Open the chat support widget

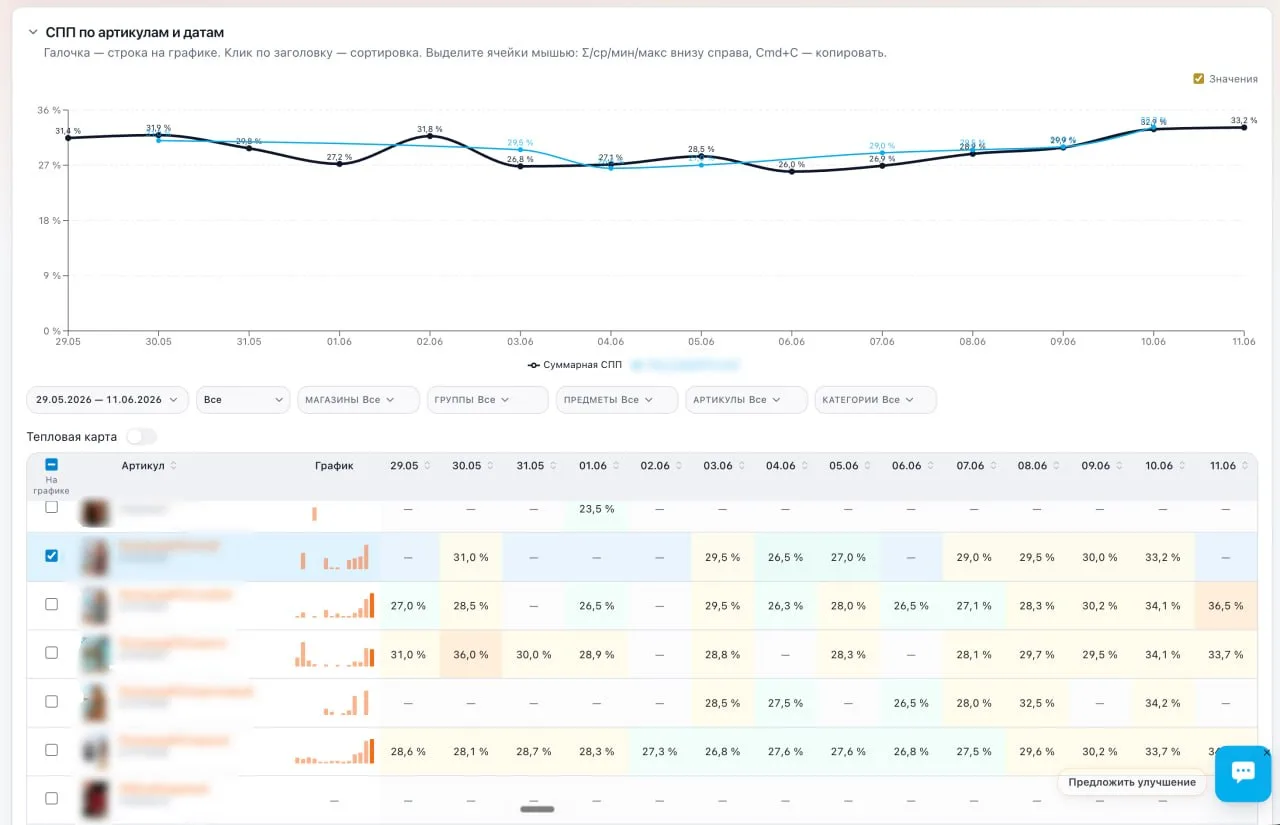coord(1243,772)
